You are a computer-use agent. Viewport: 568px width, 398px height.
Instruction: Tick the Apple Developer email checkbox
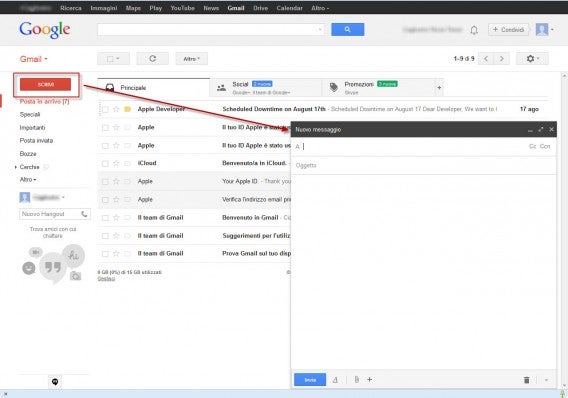coord(105,109)
